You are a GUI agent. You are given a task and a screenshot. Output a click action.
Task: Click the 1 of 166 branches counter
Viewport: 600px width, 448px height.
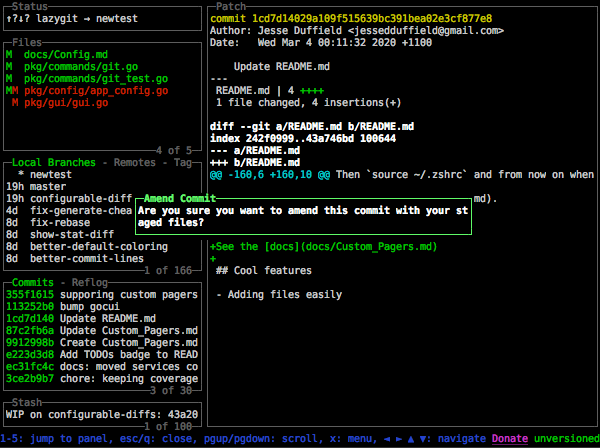pos(168,270)
